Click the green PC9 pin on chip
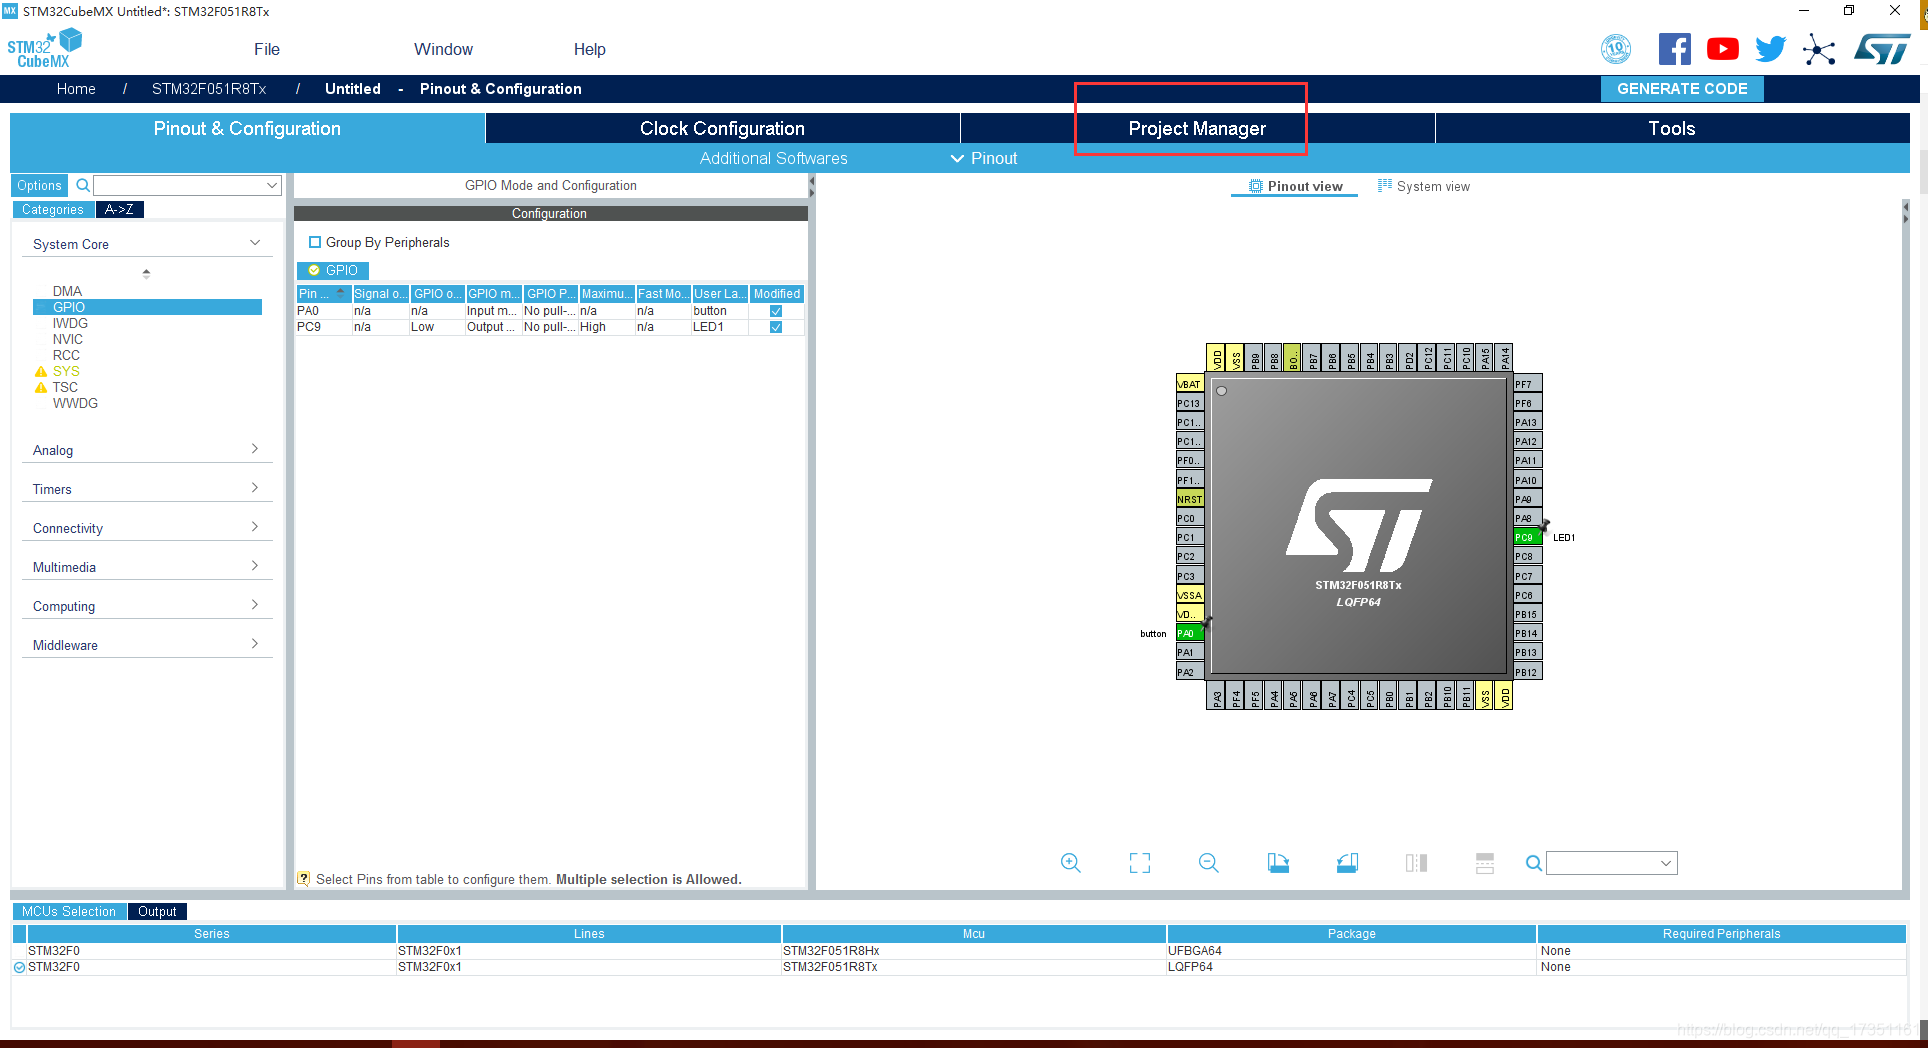The image size is (1928, 1048). (1527, 537)
